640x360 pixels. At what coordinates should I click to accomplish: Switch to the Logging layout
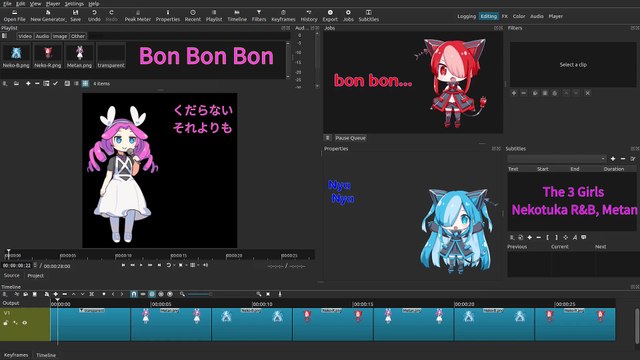(x=467, y=16)
